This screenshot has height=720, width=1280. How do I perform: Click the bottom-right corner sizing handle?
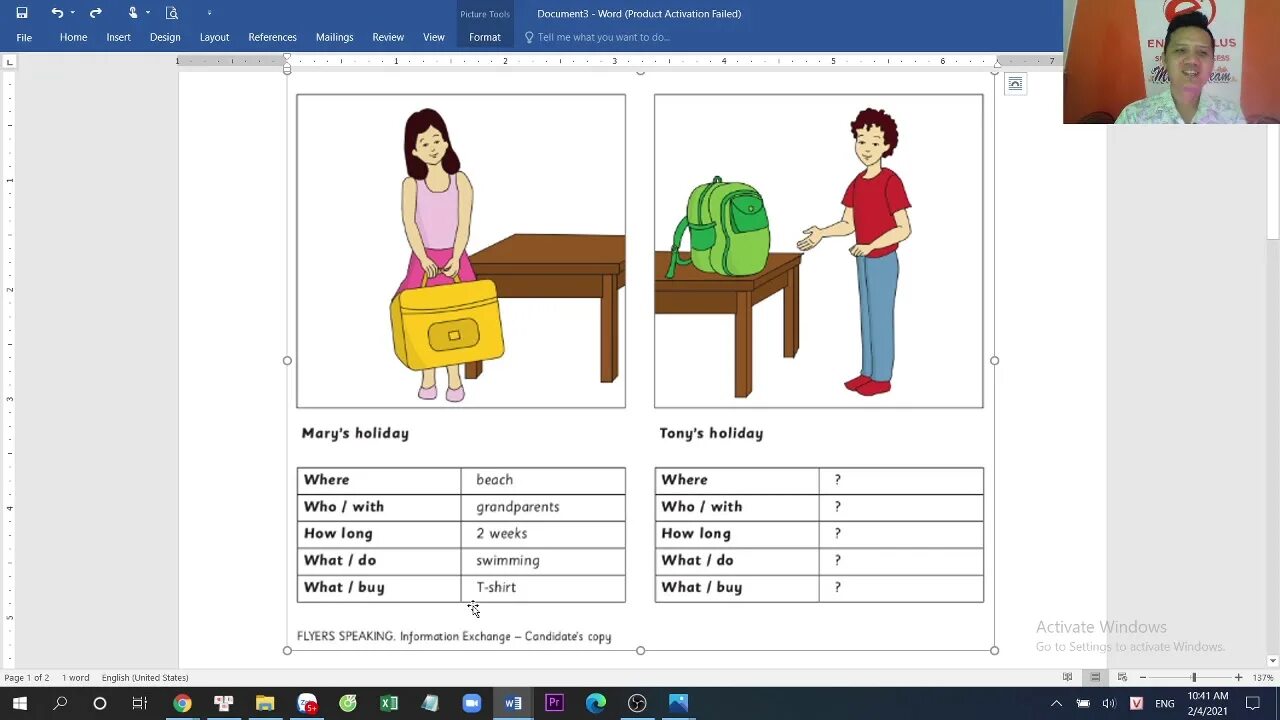994,650
